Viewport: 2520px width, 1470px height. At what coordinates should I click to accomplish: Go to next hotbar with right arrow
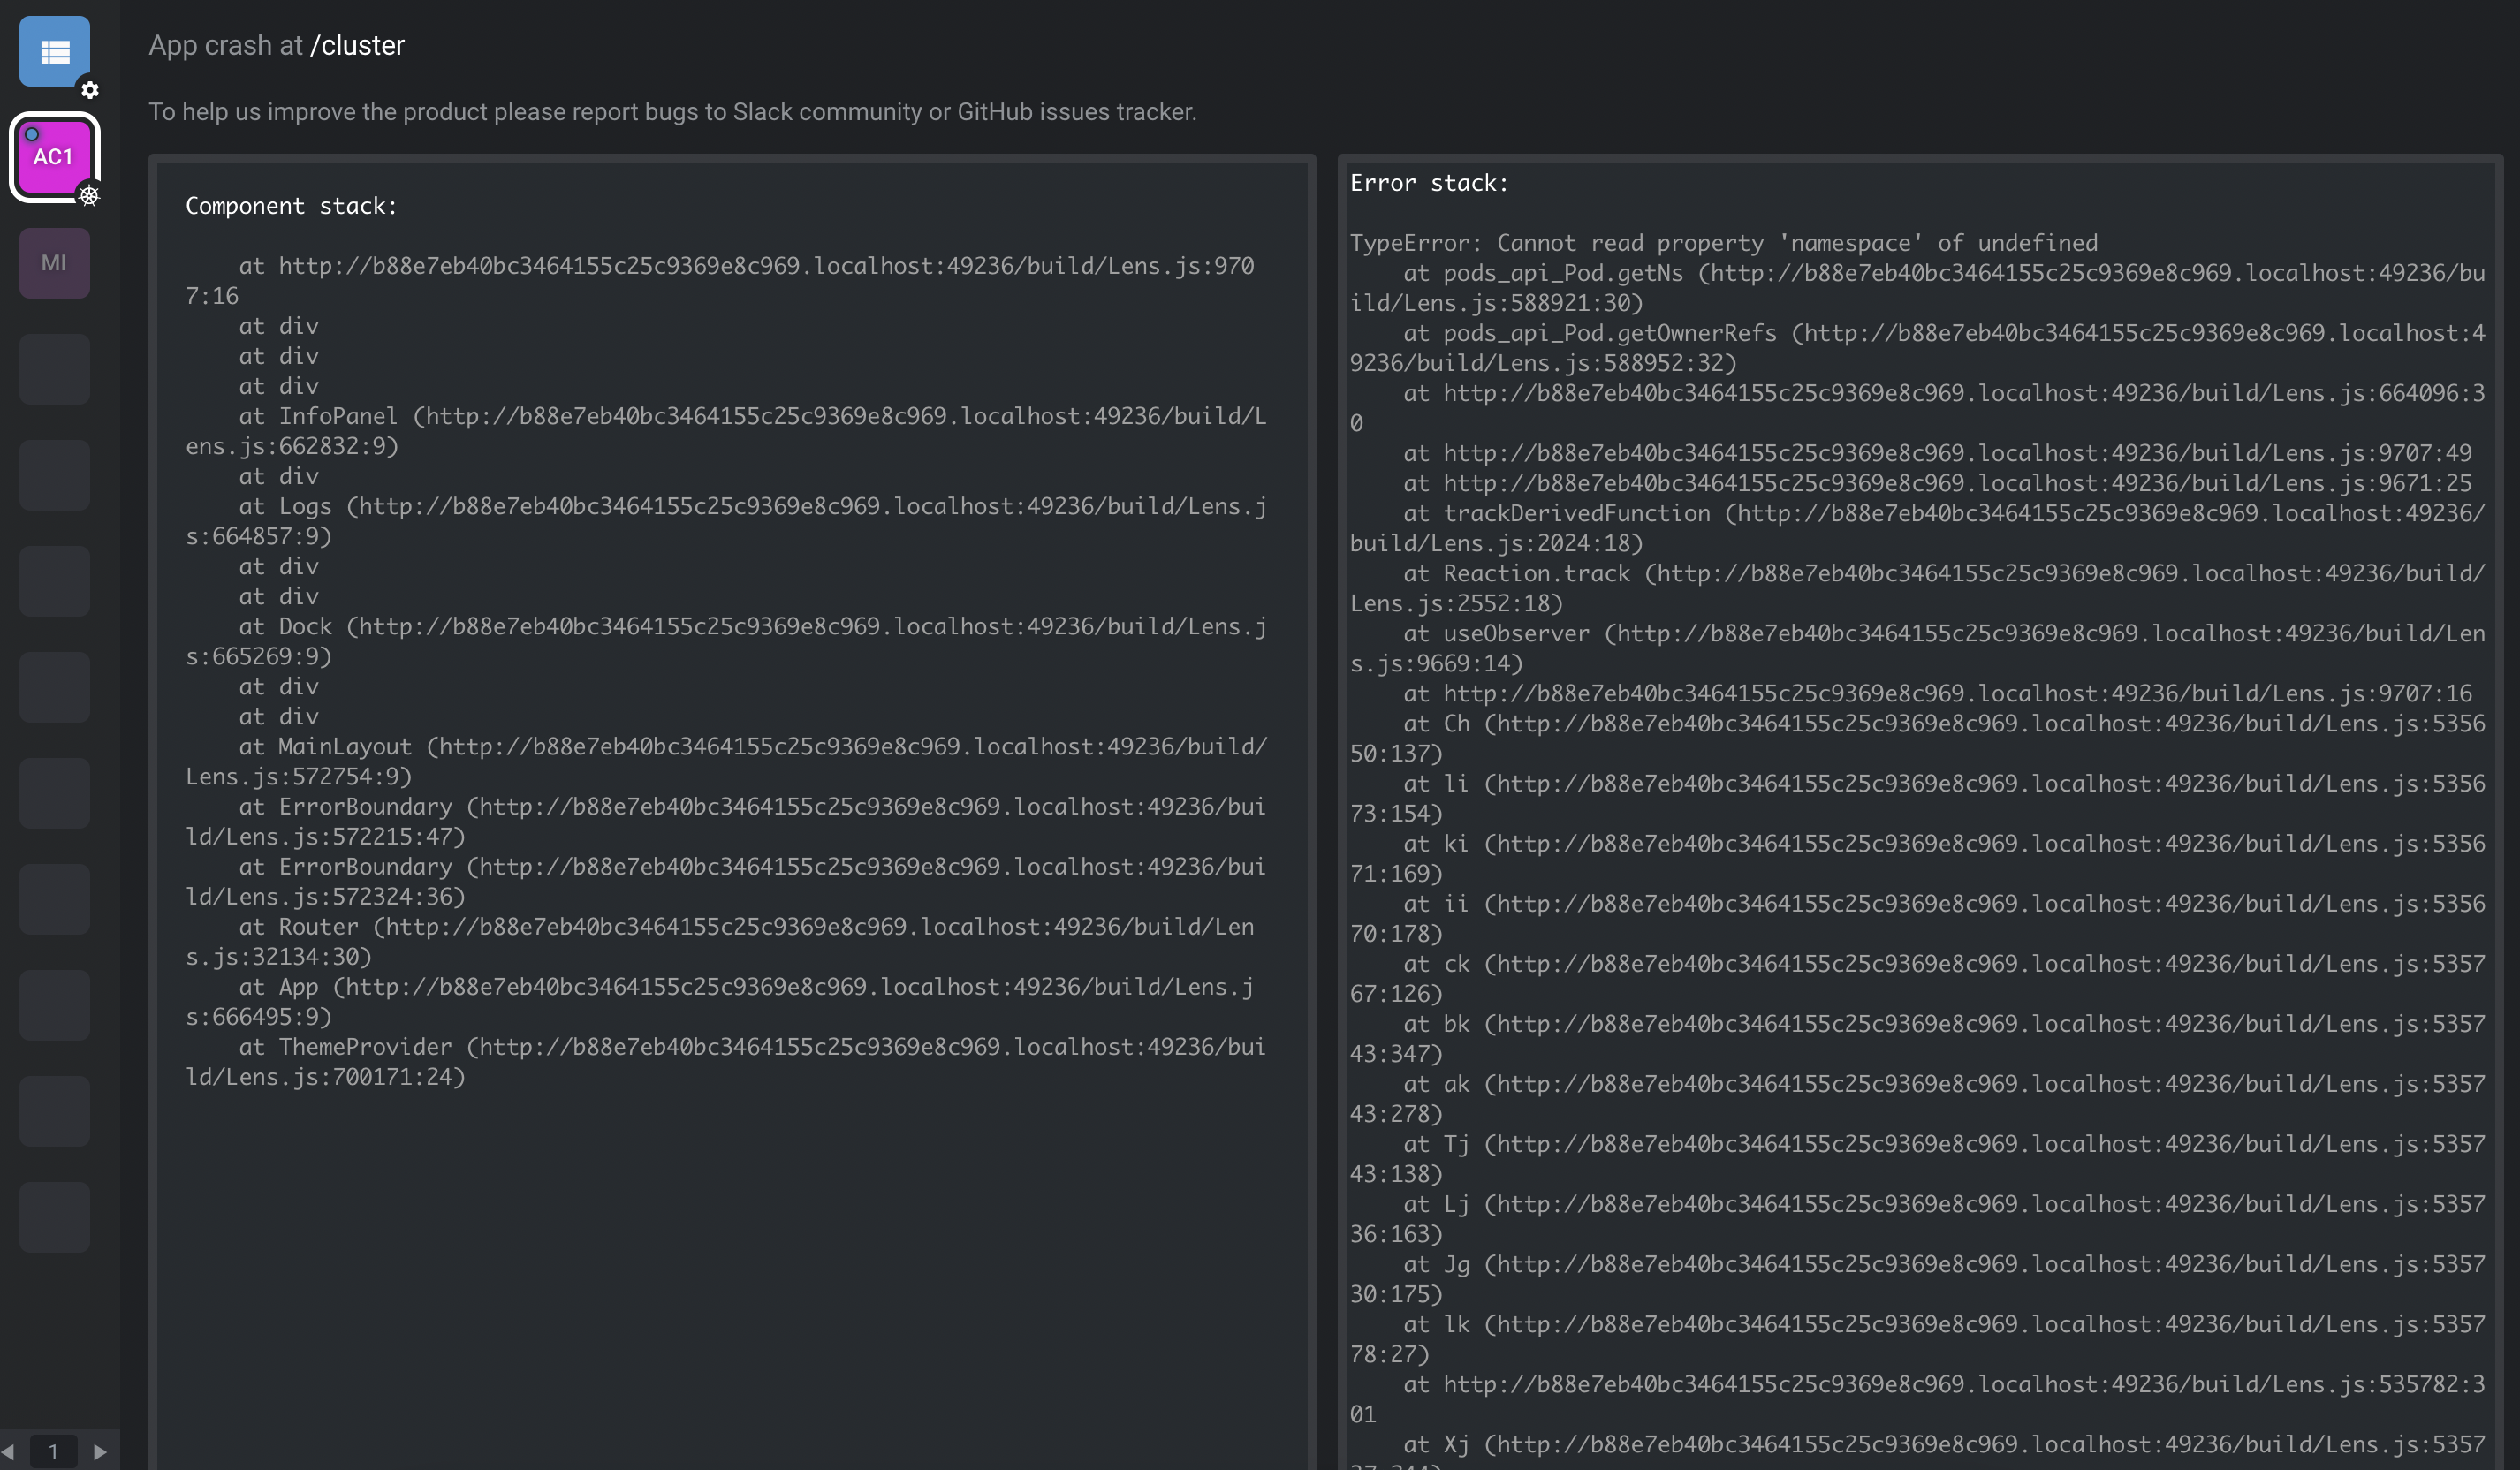(x=100, y=1451)
